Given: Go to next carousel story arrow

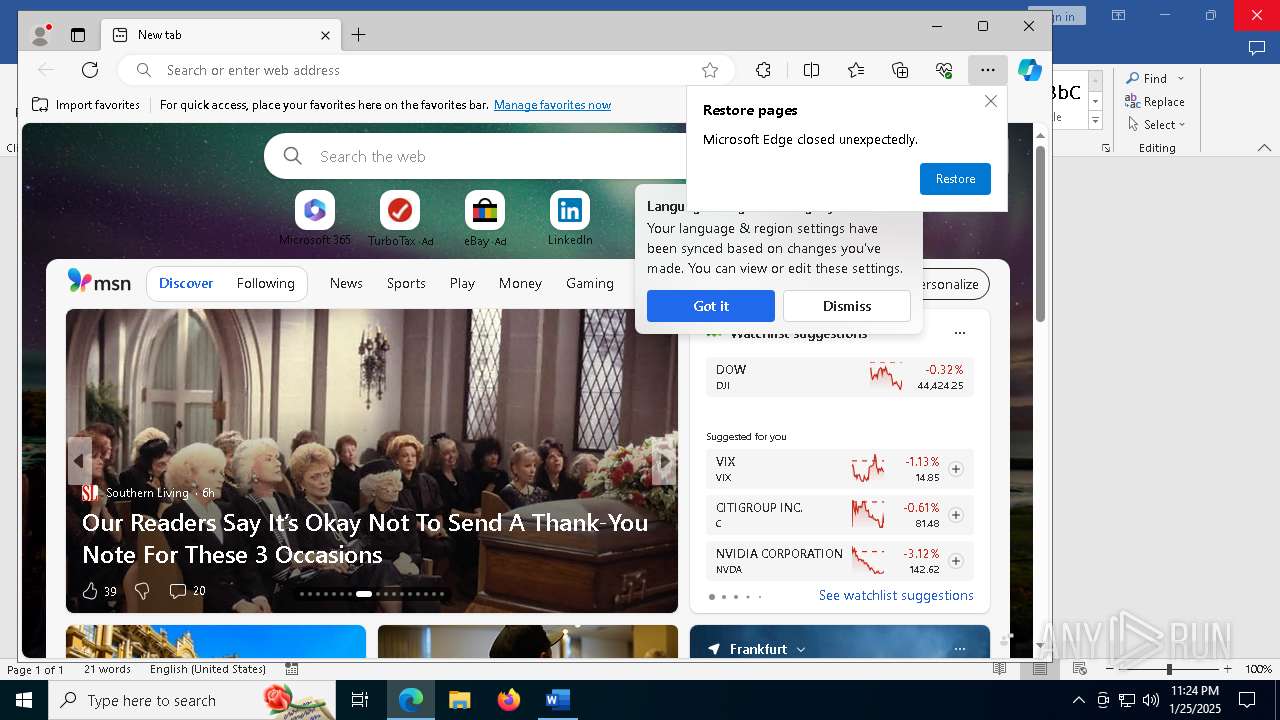Looking at the screenshot, I should 664,461.
